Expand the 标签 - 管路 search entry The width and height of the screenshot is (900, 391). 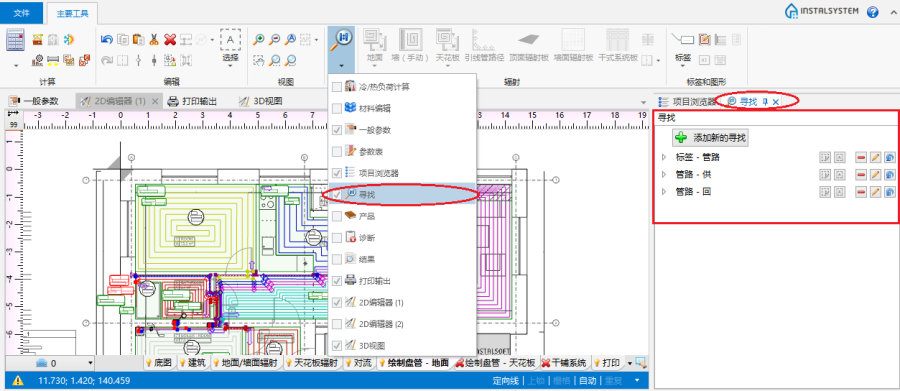coord(664,157)
